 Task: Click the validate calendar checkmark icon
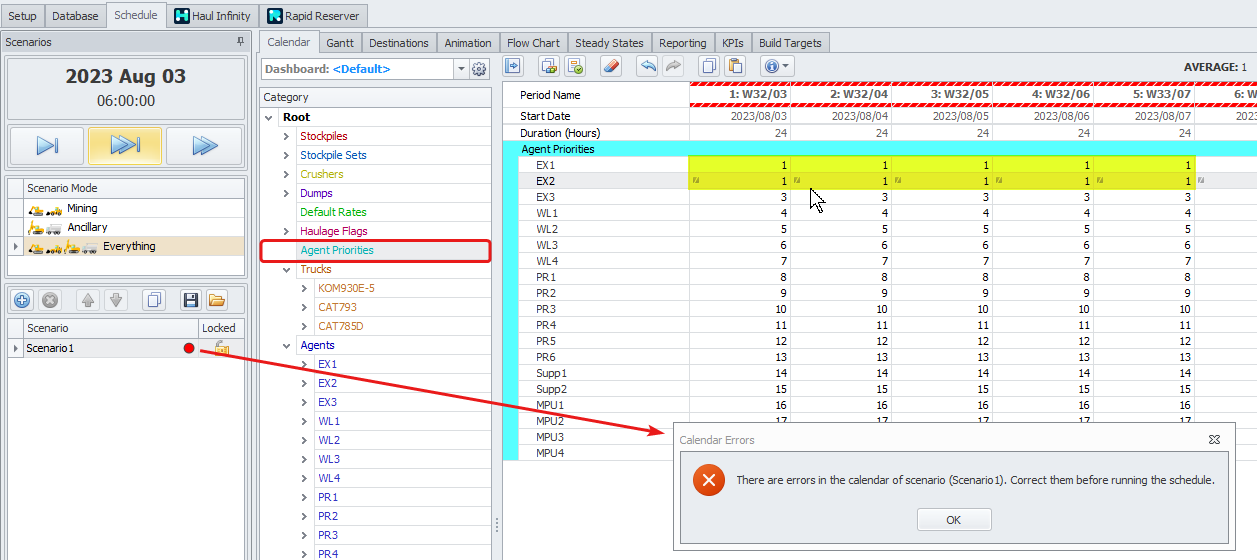tap(575, 66)
